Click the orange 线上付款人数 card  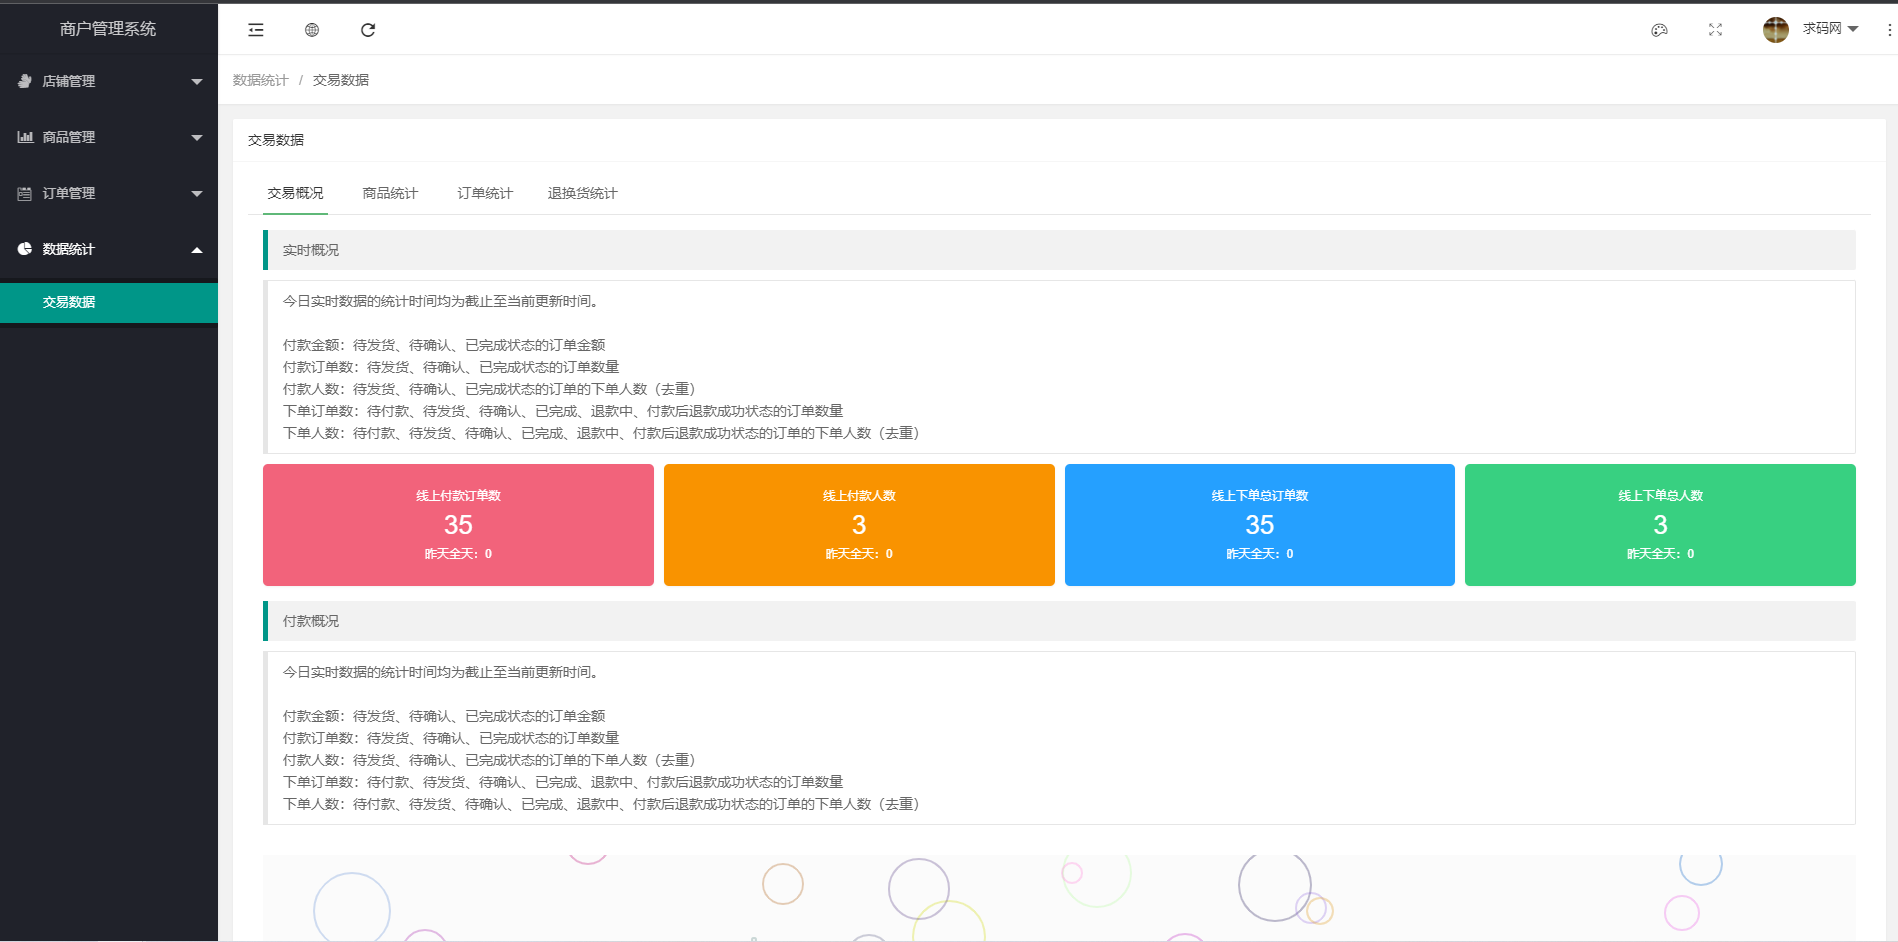click(x=859, y=525)
